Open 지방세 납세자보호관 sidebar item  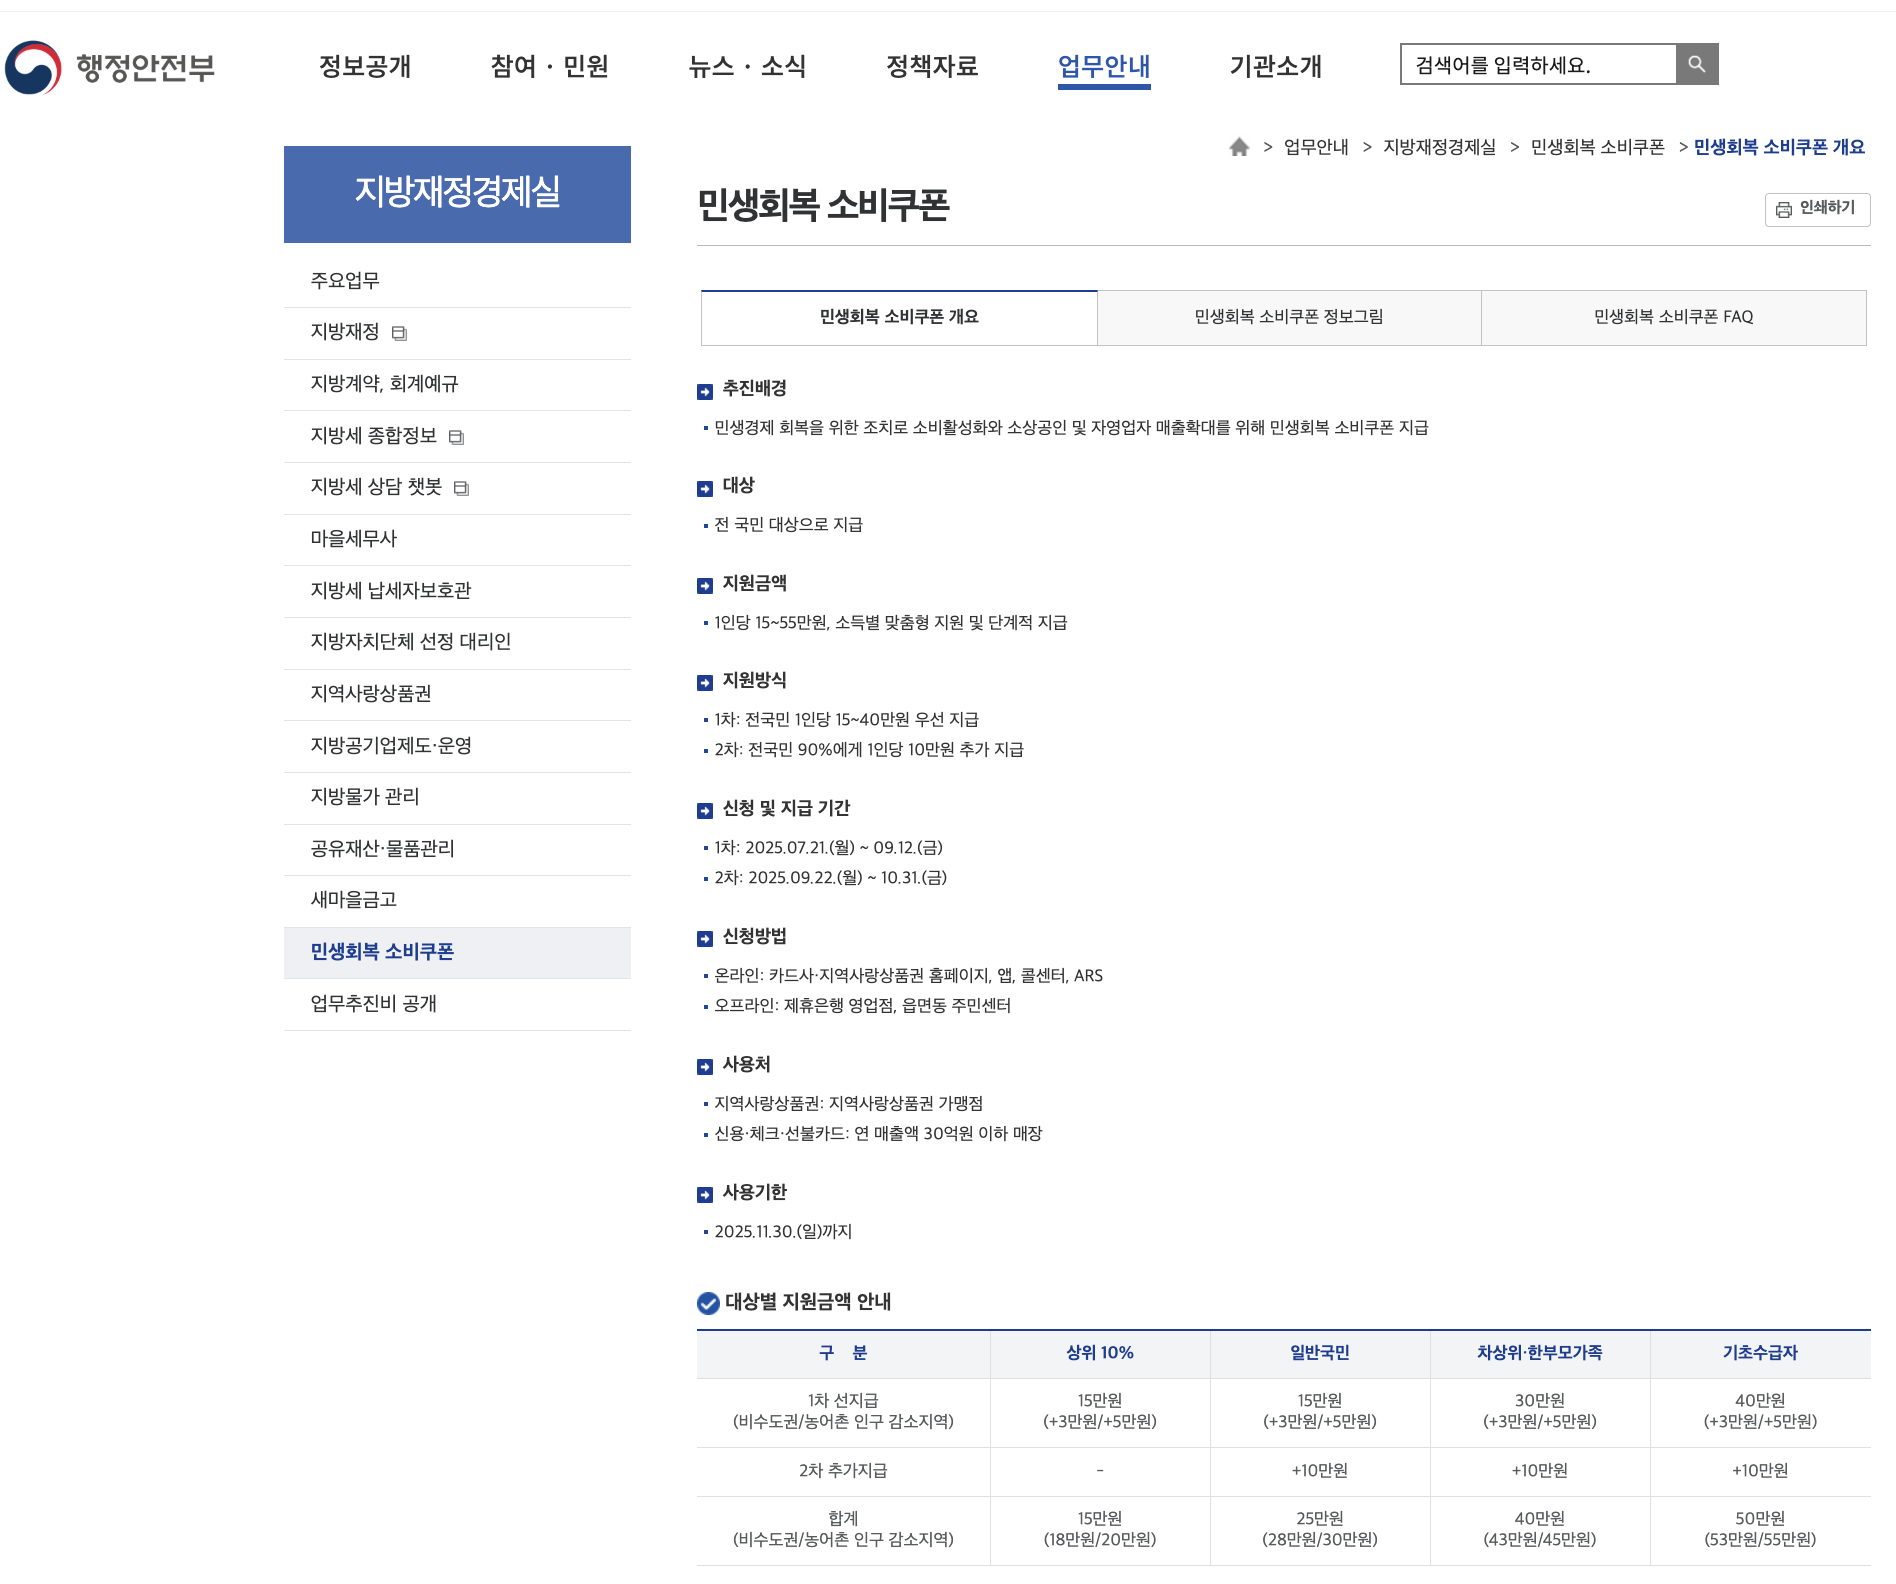click(457, 591)
